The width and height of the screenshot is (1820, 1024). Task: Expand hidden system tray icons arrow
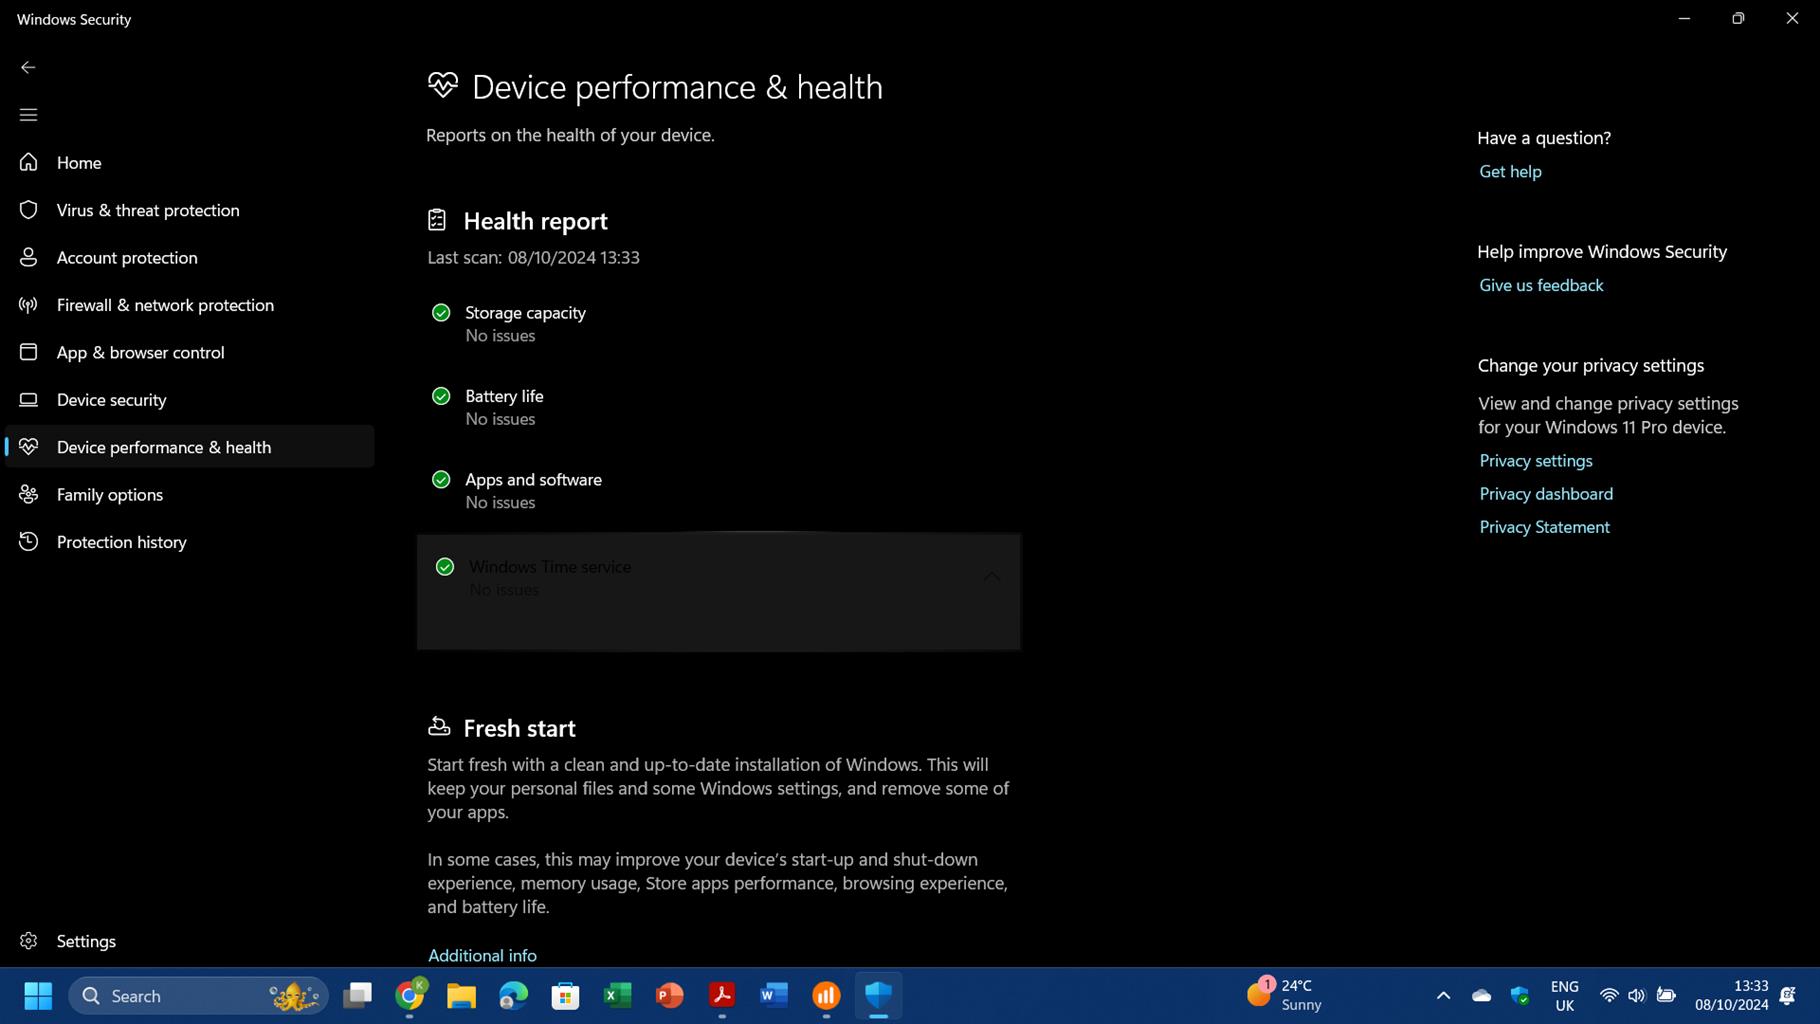pos(1443,996)
